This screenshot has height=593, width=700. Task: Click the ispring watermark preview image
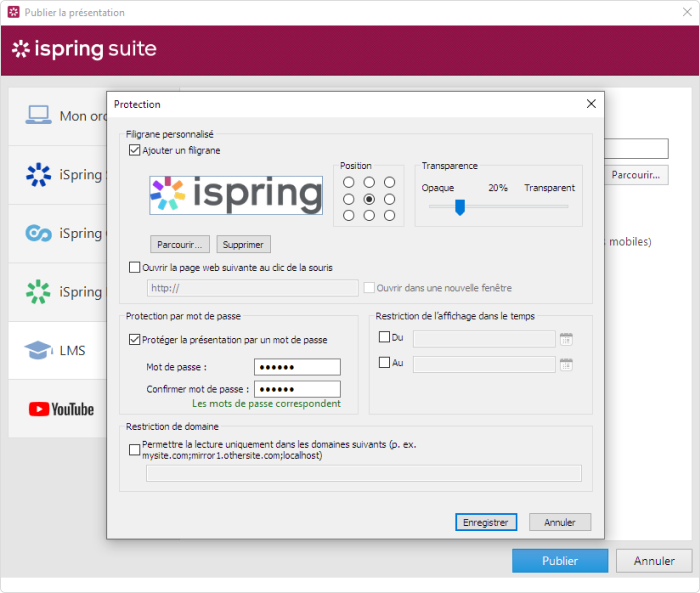236,195
